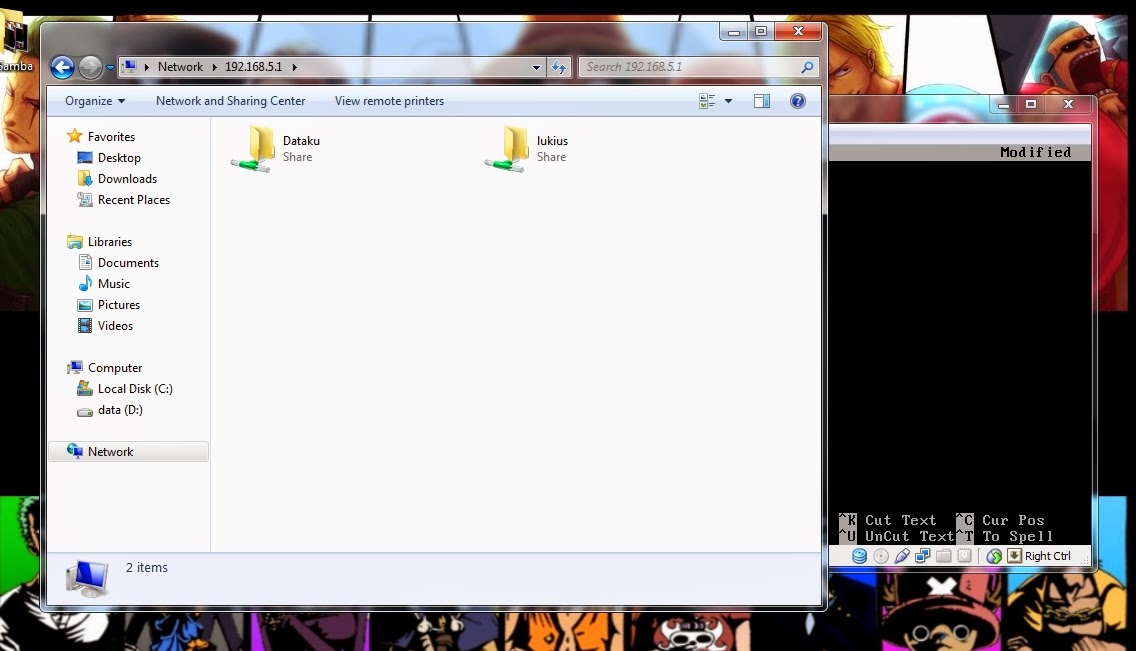Click the Music note icon

click(85, 283)
